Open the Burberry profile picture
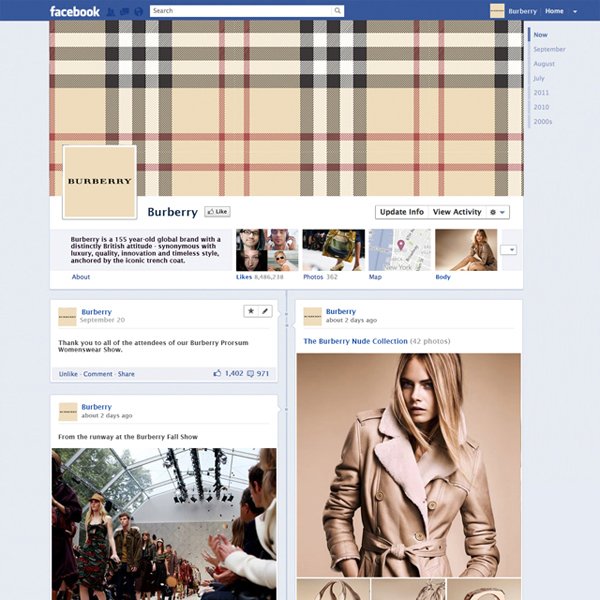The image size is (600, 600). (99, 182)
